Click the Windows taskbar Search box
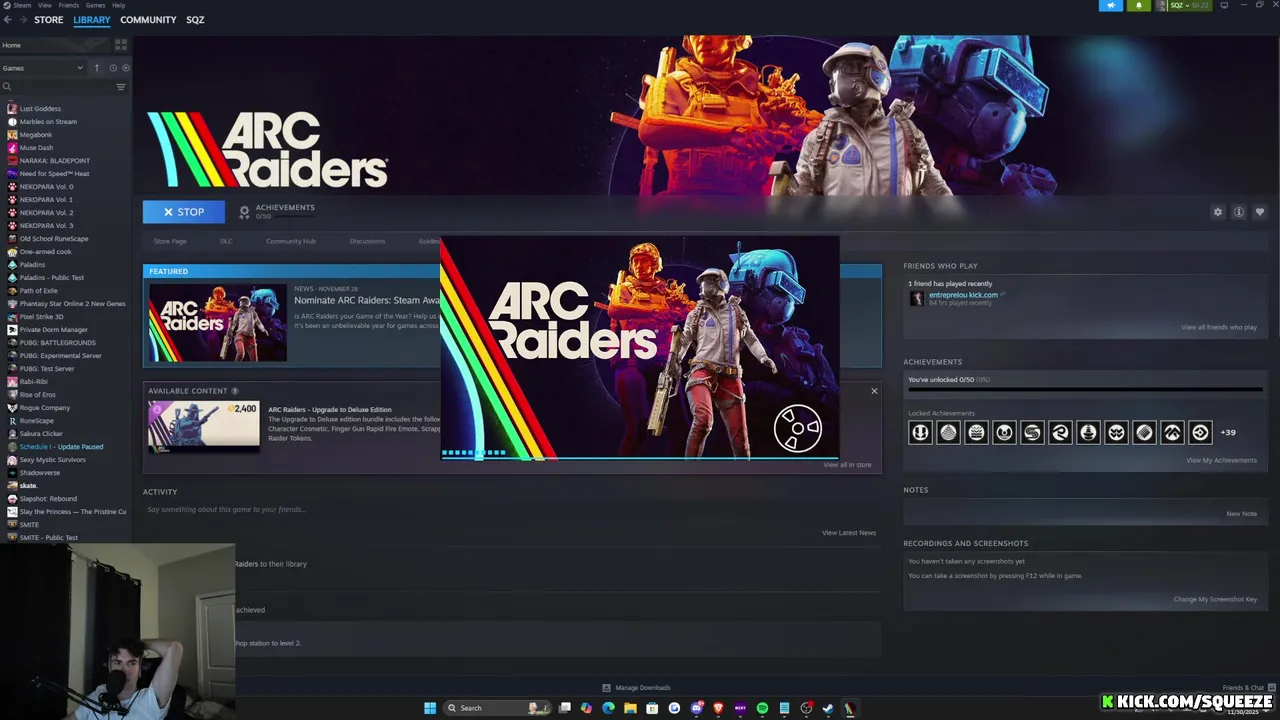 click(497, 708)
